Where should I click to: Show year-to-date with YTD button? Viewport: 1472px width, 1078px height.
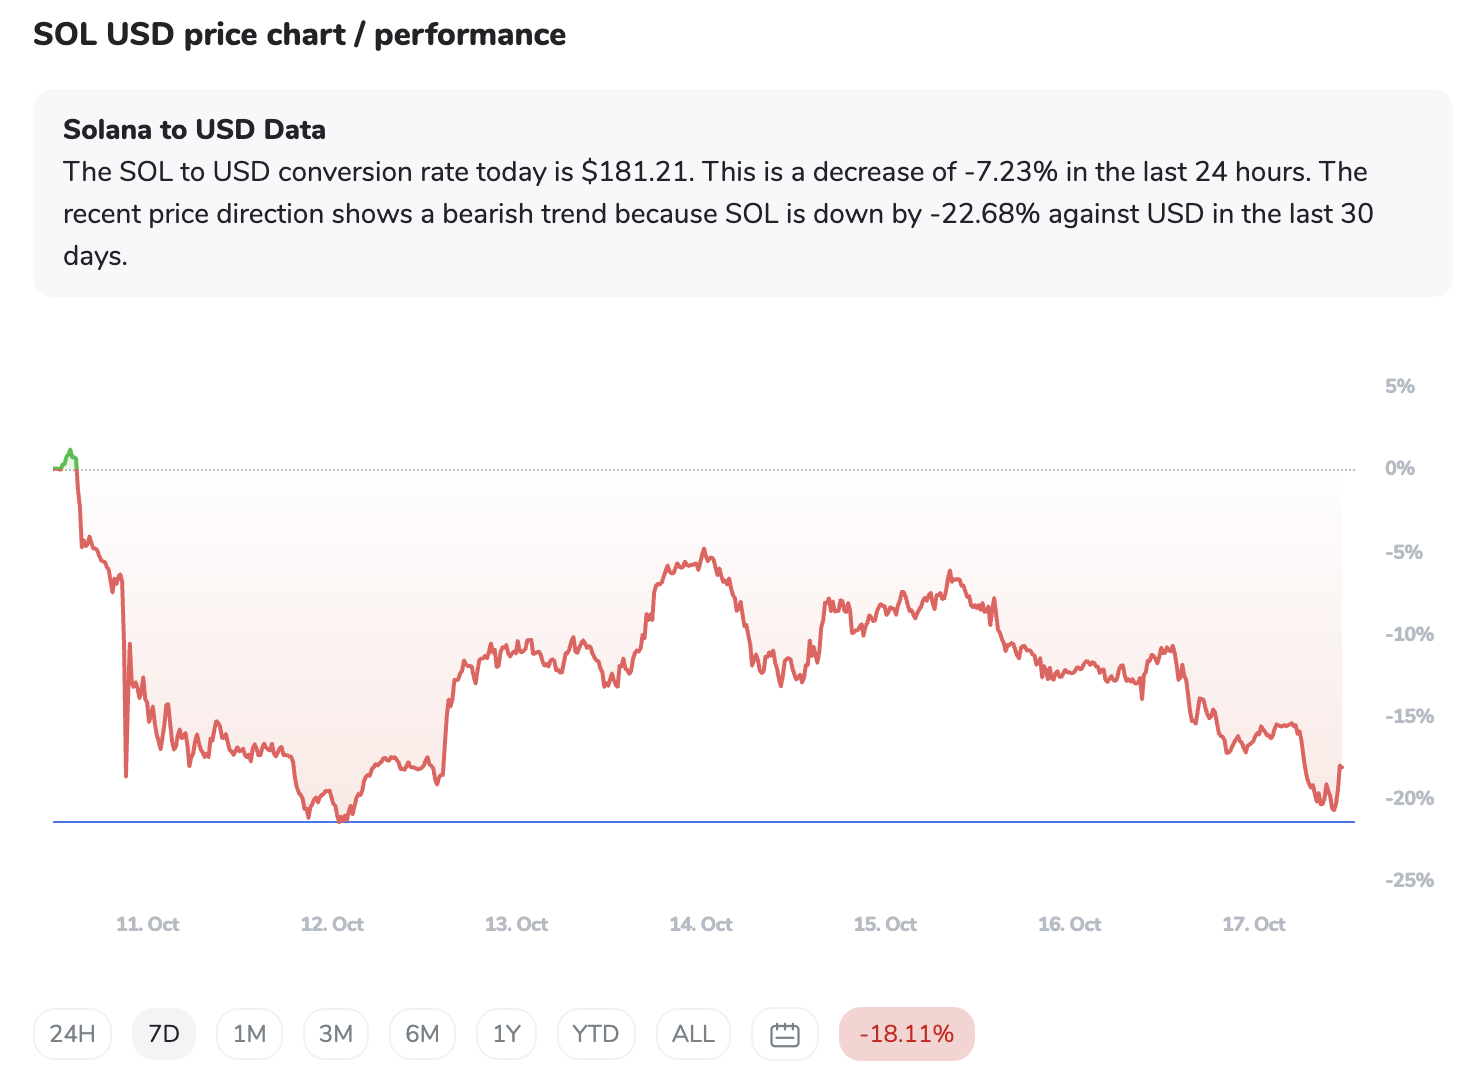596,1034
